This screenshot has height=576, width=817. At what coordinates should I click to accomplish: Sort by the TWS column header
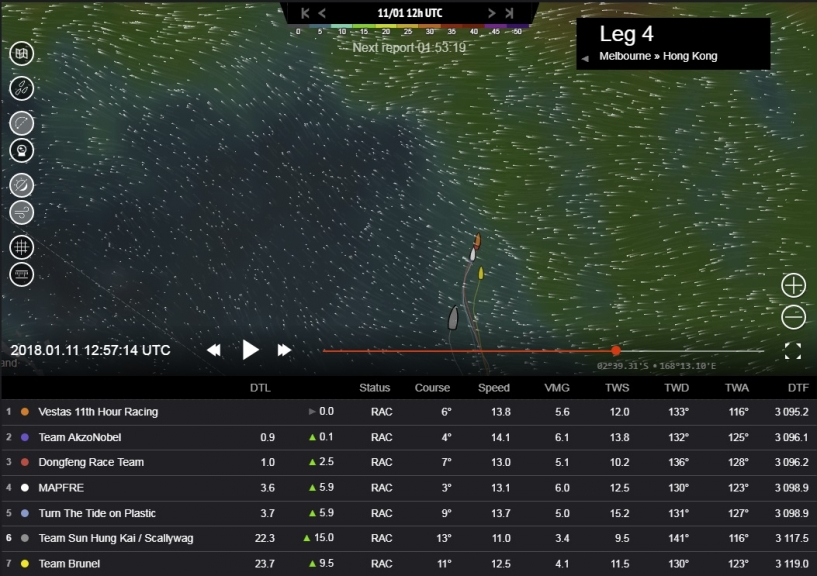point(617,388)
